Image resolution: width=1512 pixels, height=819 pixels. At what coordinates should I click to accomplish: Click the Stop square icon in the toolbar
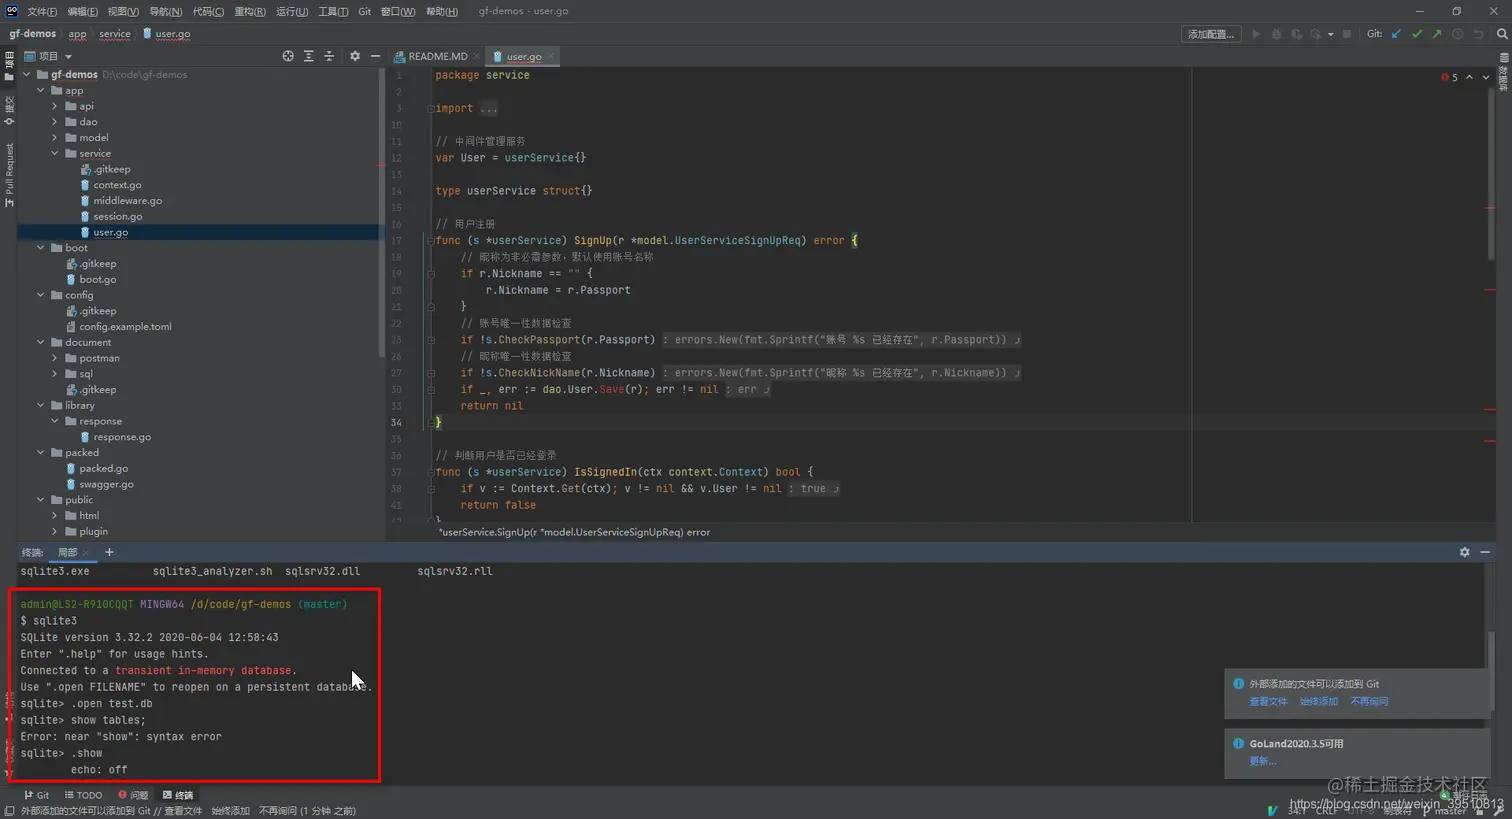(1347, 34)
